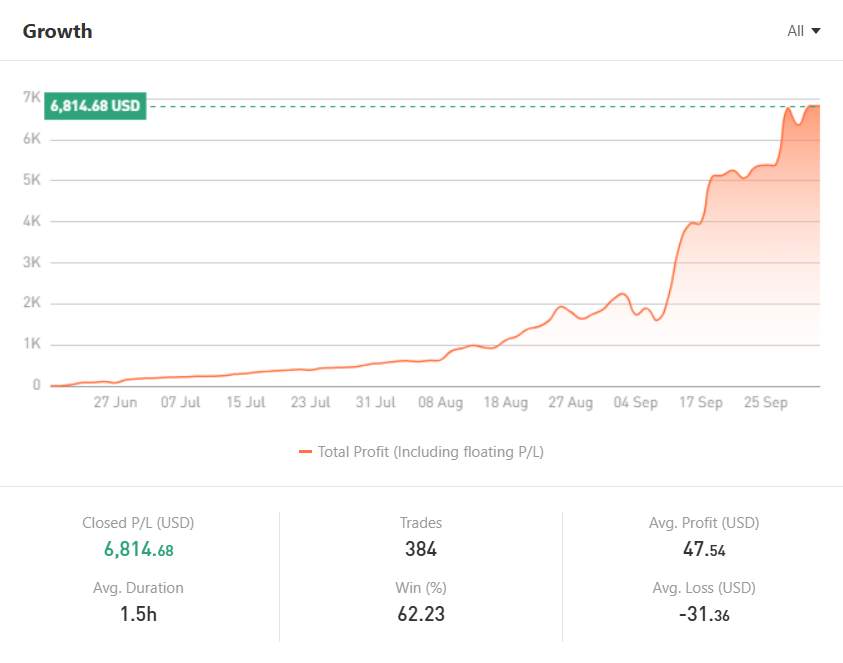The height and width of the screenshot is (663, 843).
Task: Click the Avg. Profit value 47.54
Action: (x=703, y=549)
